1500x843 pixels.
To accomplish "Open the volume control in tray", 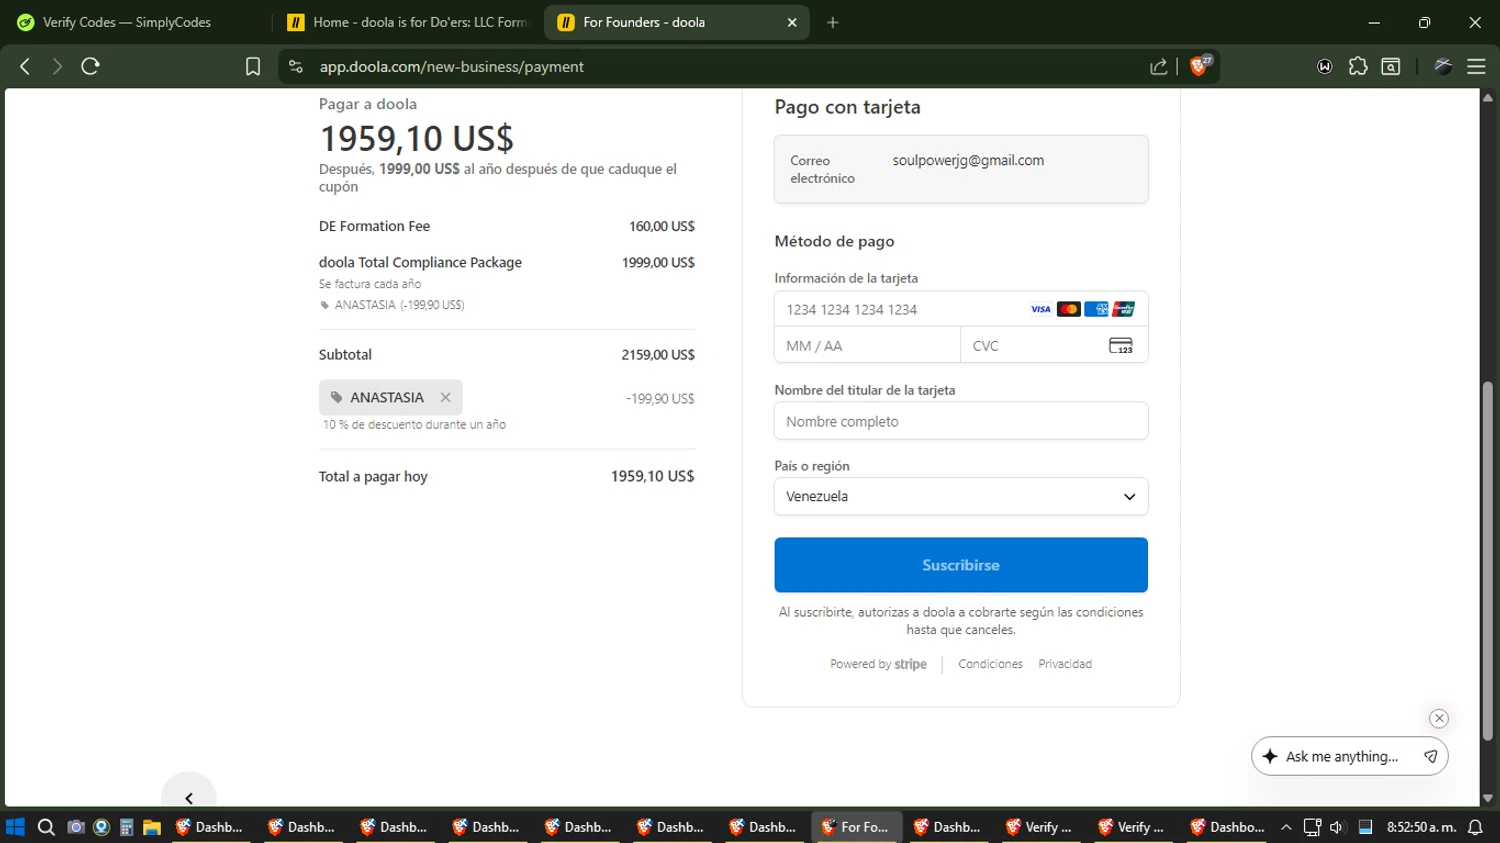I will pos(1337,827).
